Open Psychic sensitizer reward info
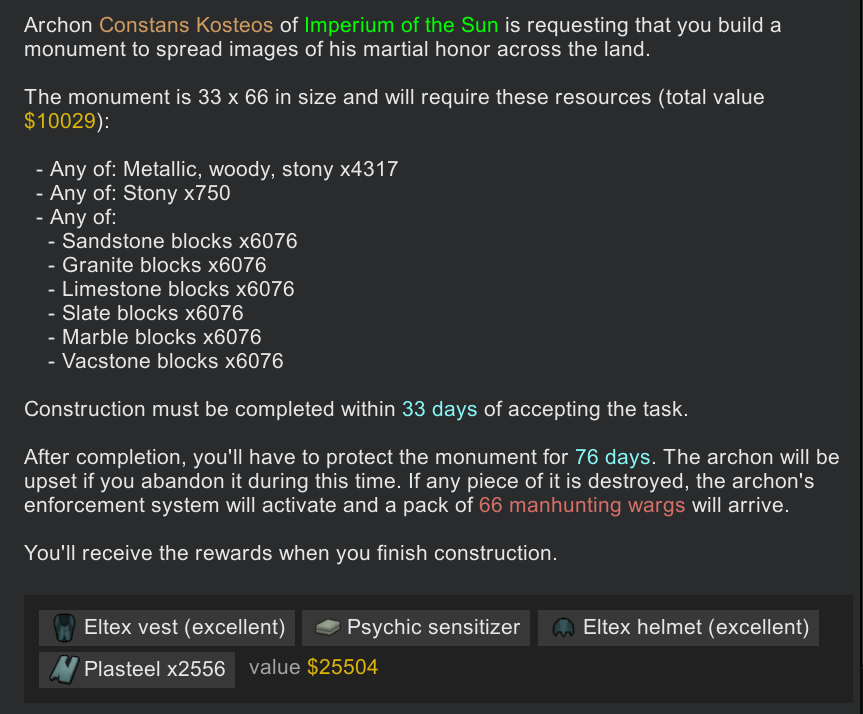 coord(416,628)
